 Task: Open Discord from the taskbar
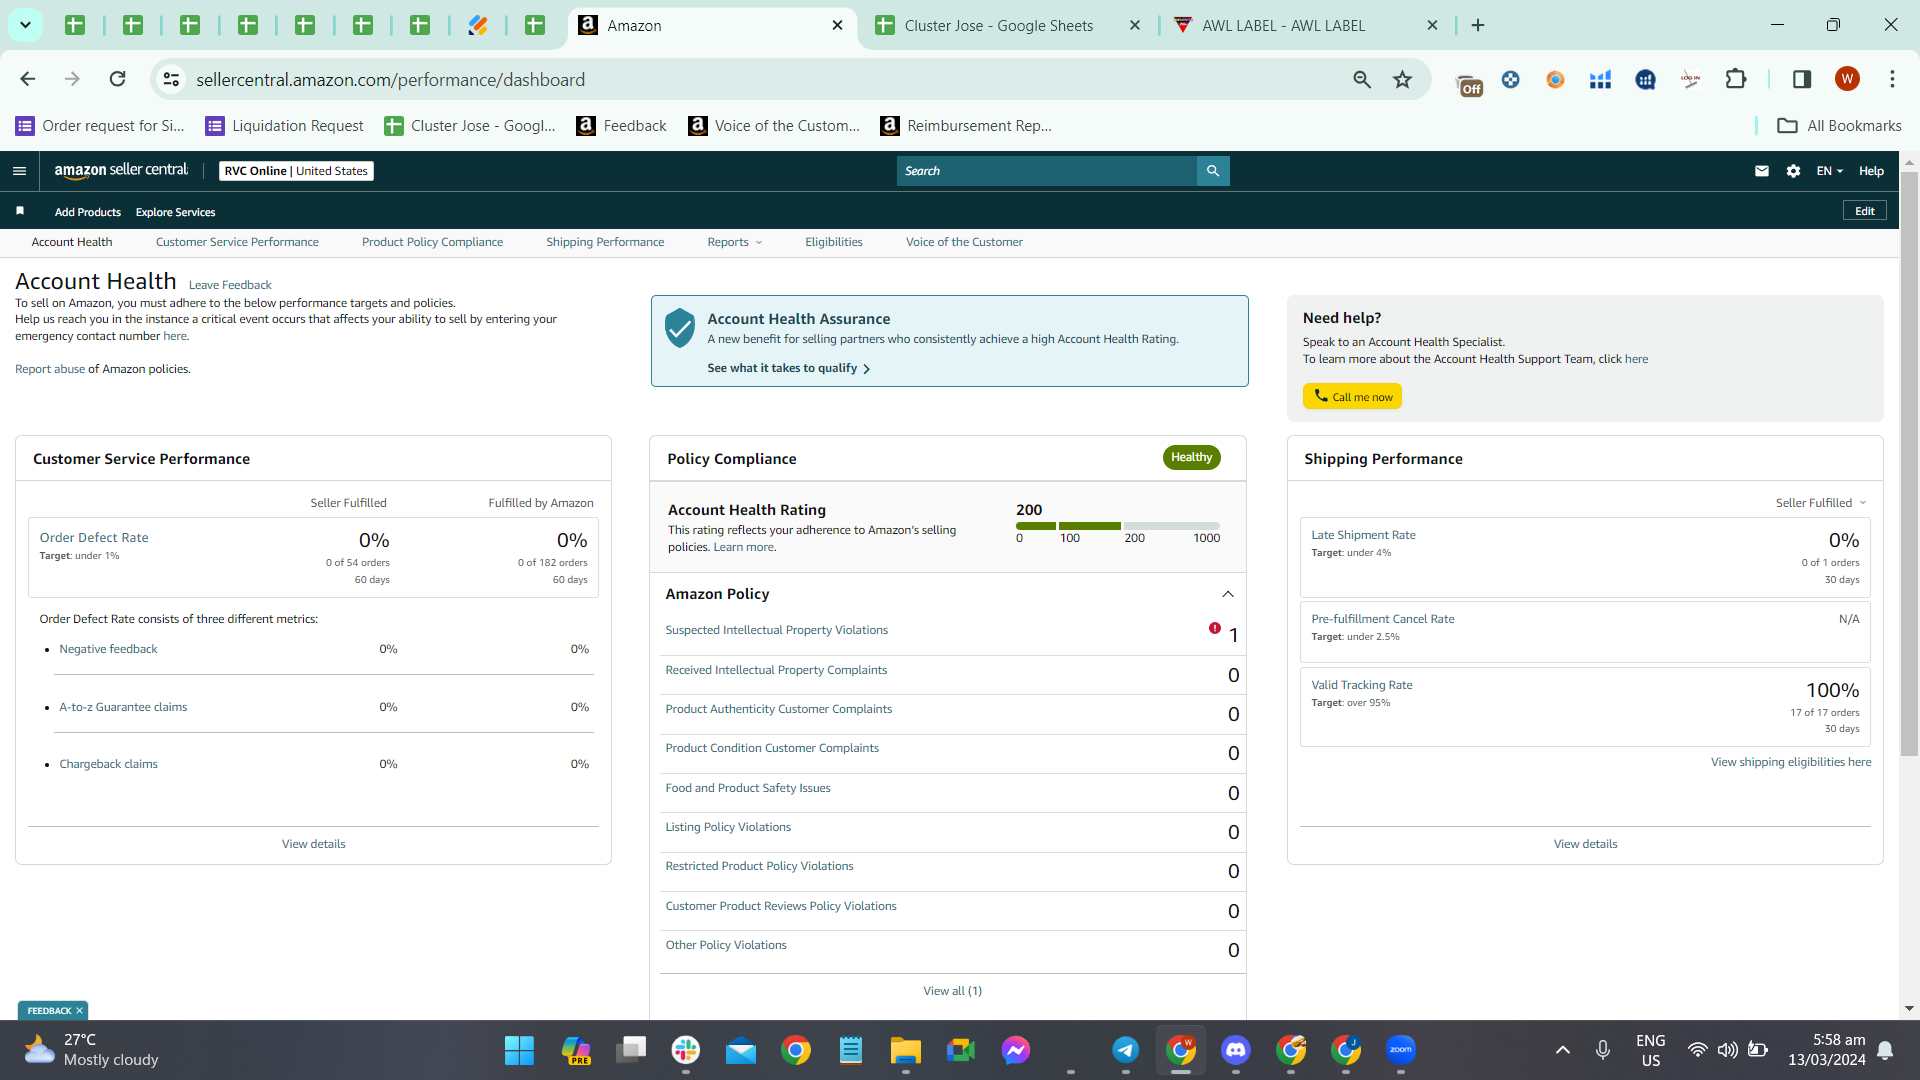pyautogui.click(x=1236, y=1050)
